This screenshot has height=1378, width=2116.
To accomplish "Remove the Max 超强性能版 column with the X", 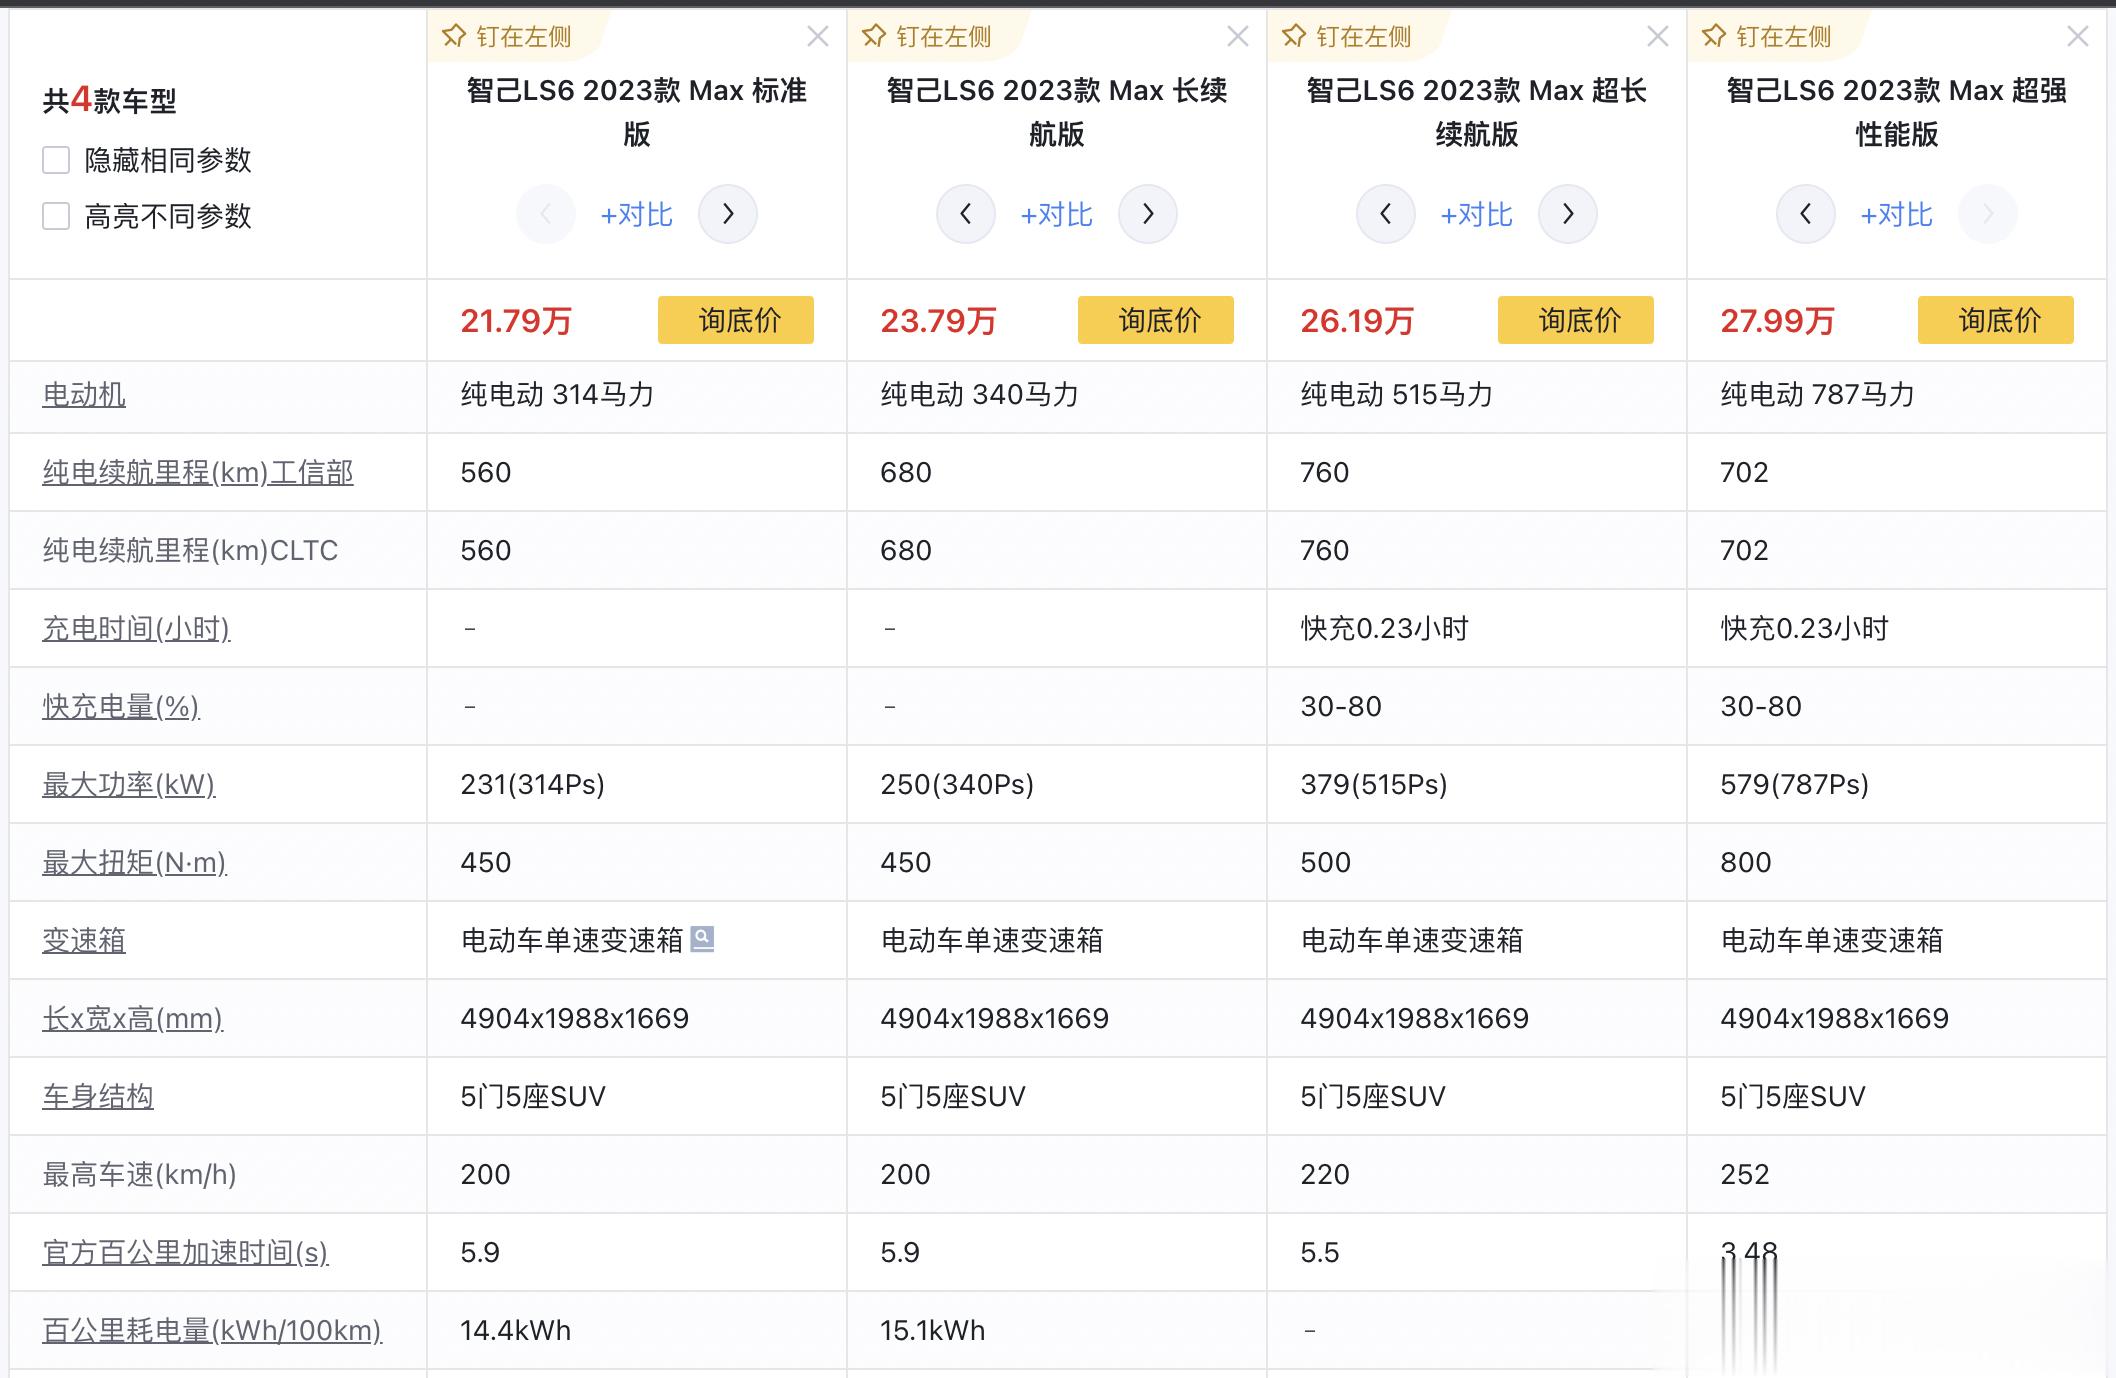I will point(2078,37).
